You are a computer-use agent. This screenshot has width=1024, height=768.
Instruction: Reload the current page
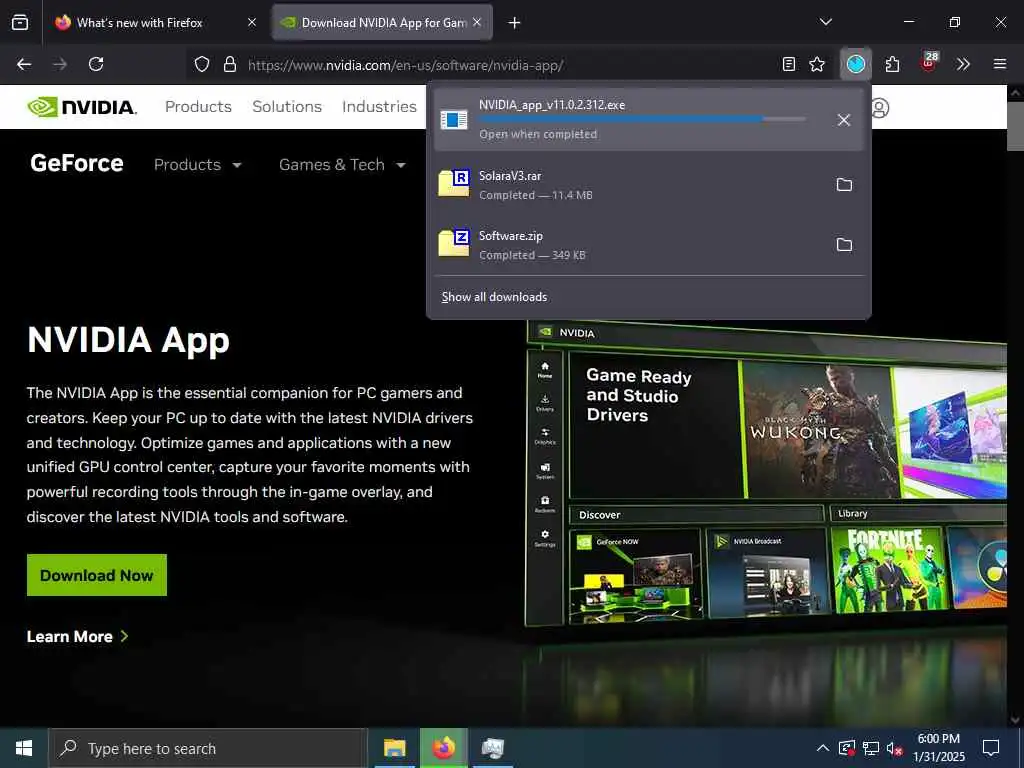[96, 64]
